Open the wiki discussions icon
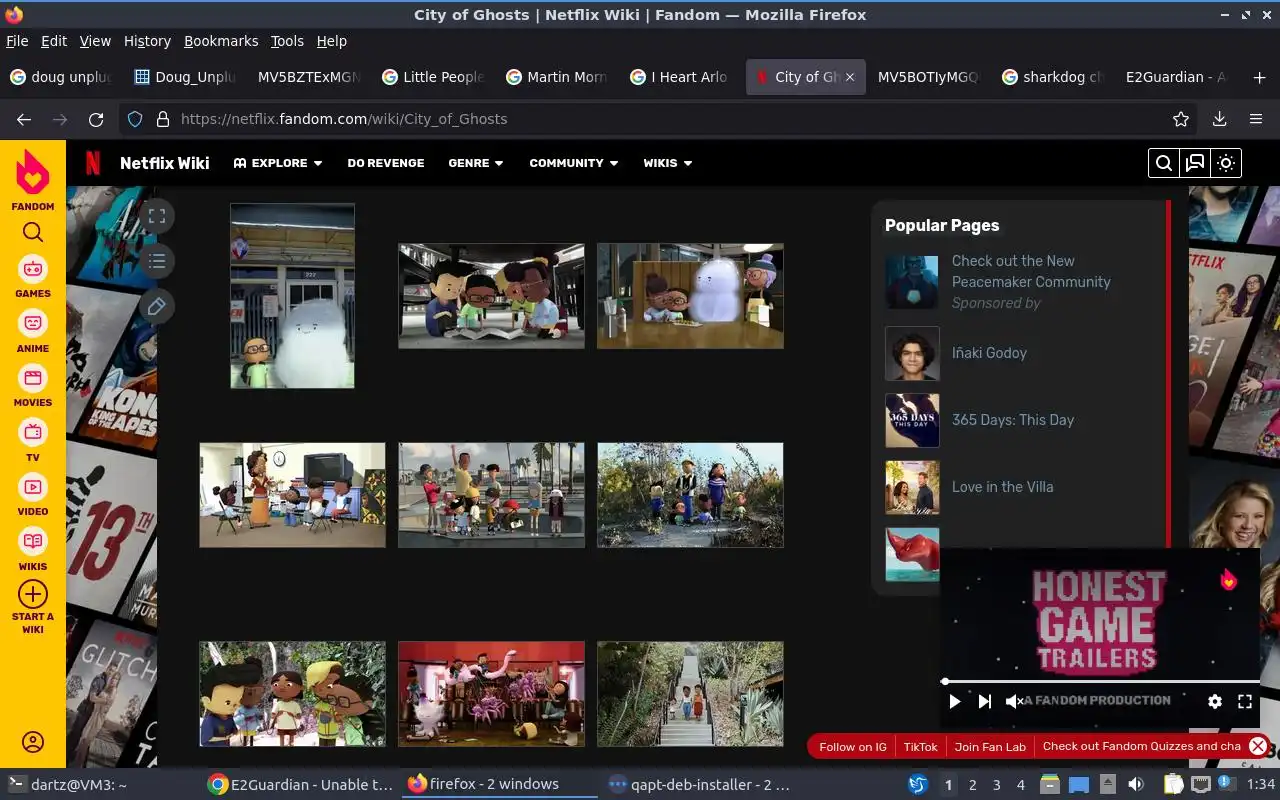 1195,163
